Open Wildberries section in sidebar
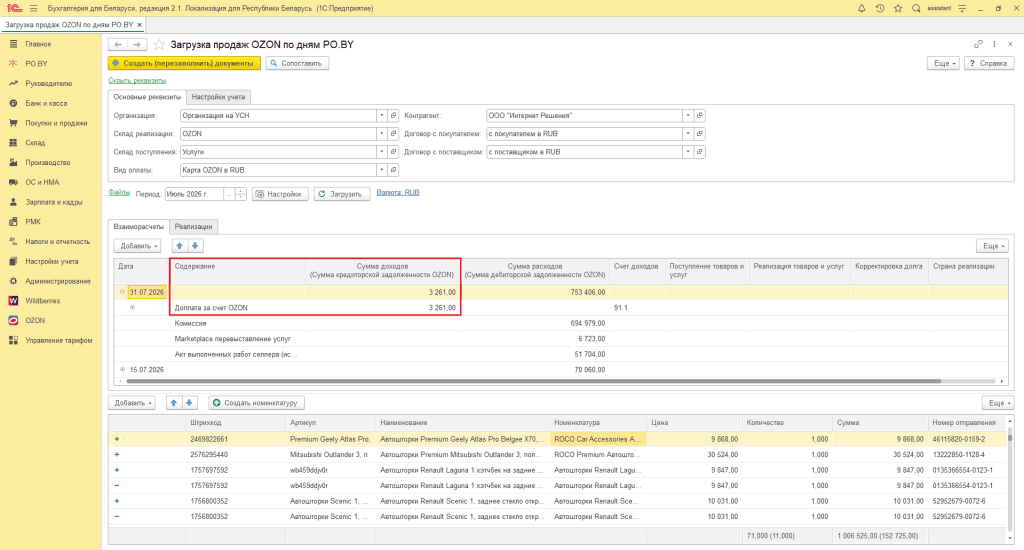The height and width of the screenshot is (550, 1024). click(x=42, y=300)
